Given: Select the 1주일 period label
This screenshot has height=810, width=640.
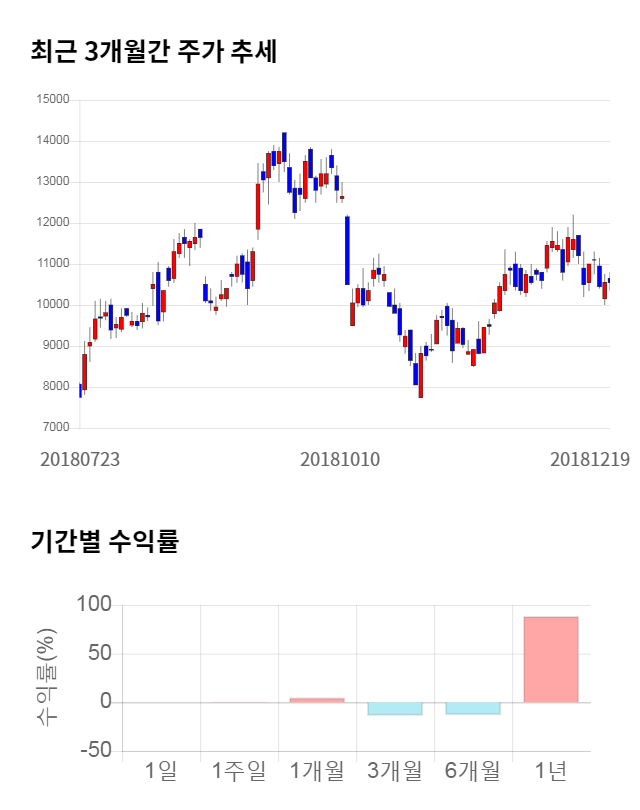Looking at the screenshot, I should tap(239, 770).
